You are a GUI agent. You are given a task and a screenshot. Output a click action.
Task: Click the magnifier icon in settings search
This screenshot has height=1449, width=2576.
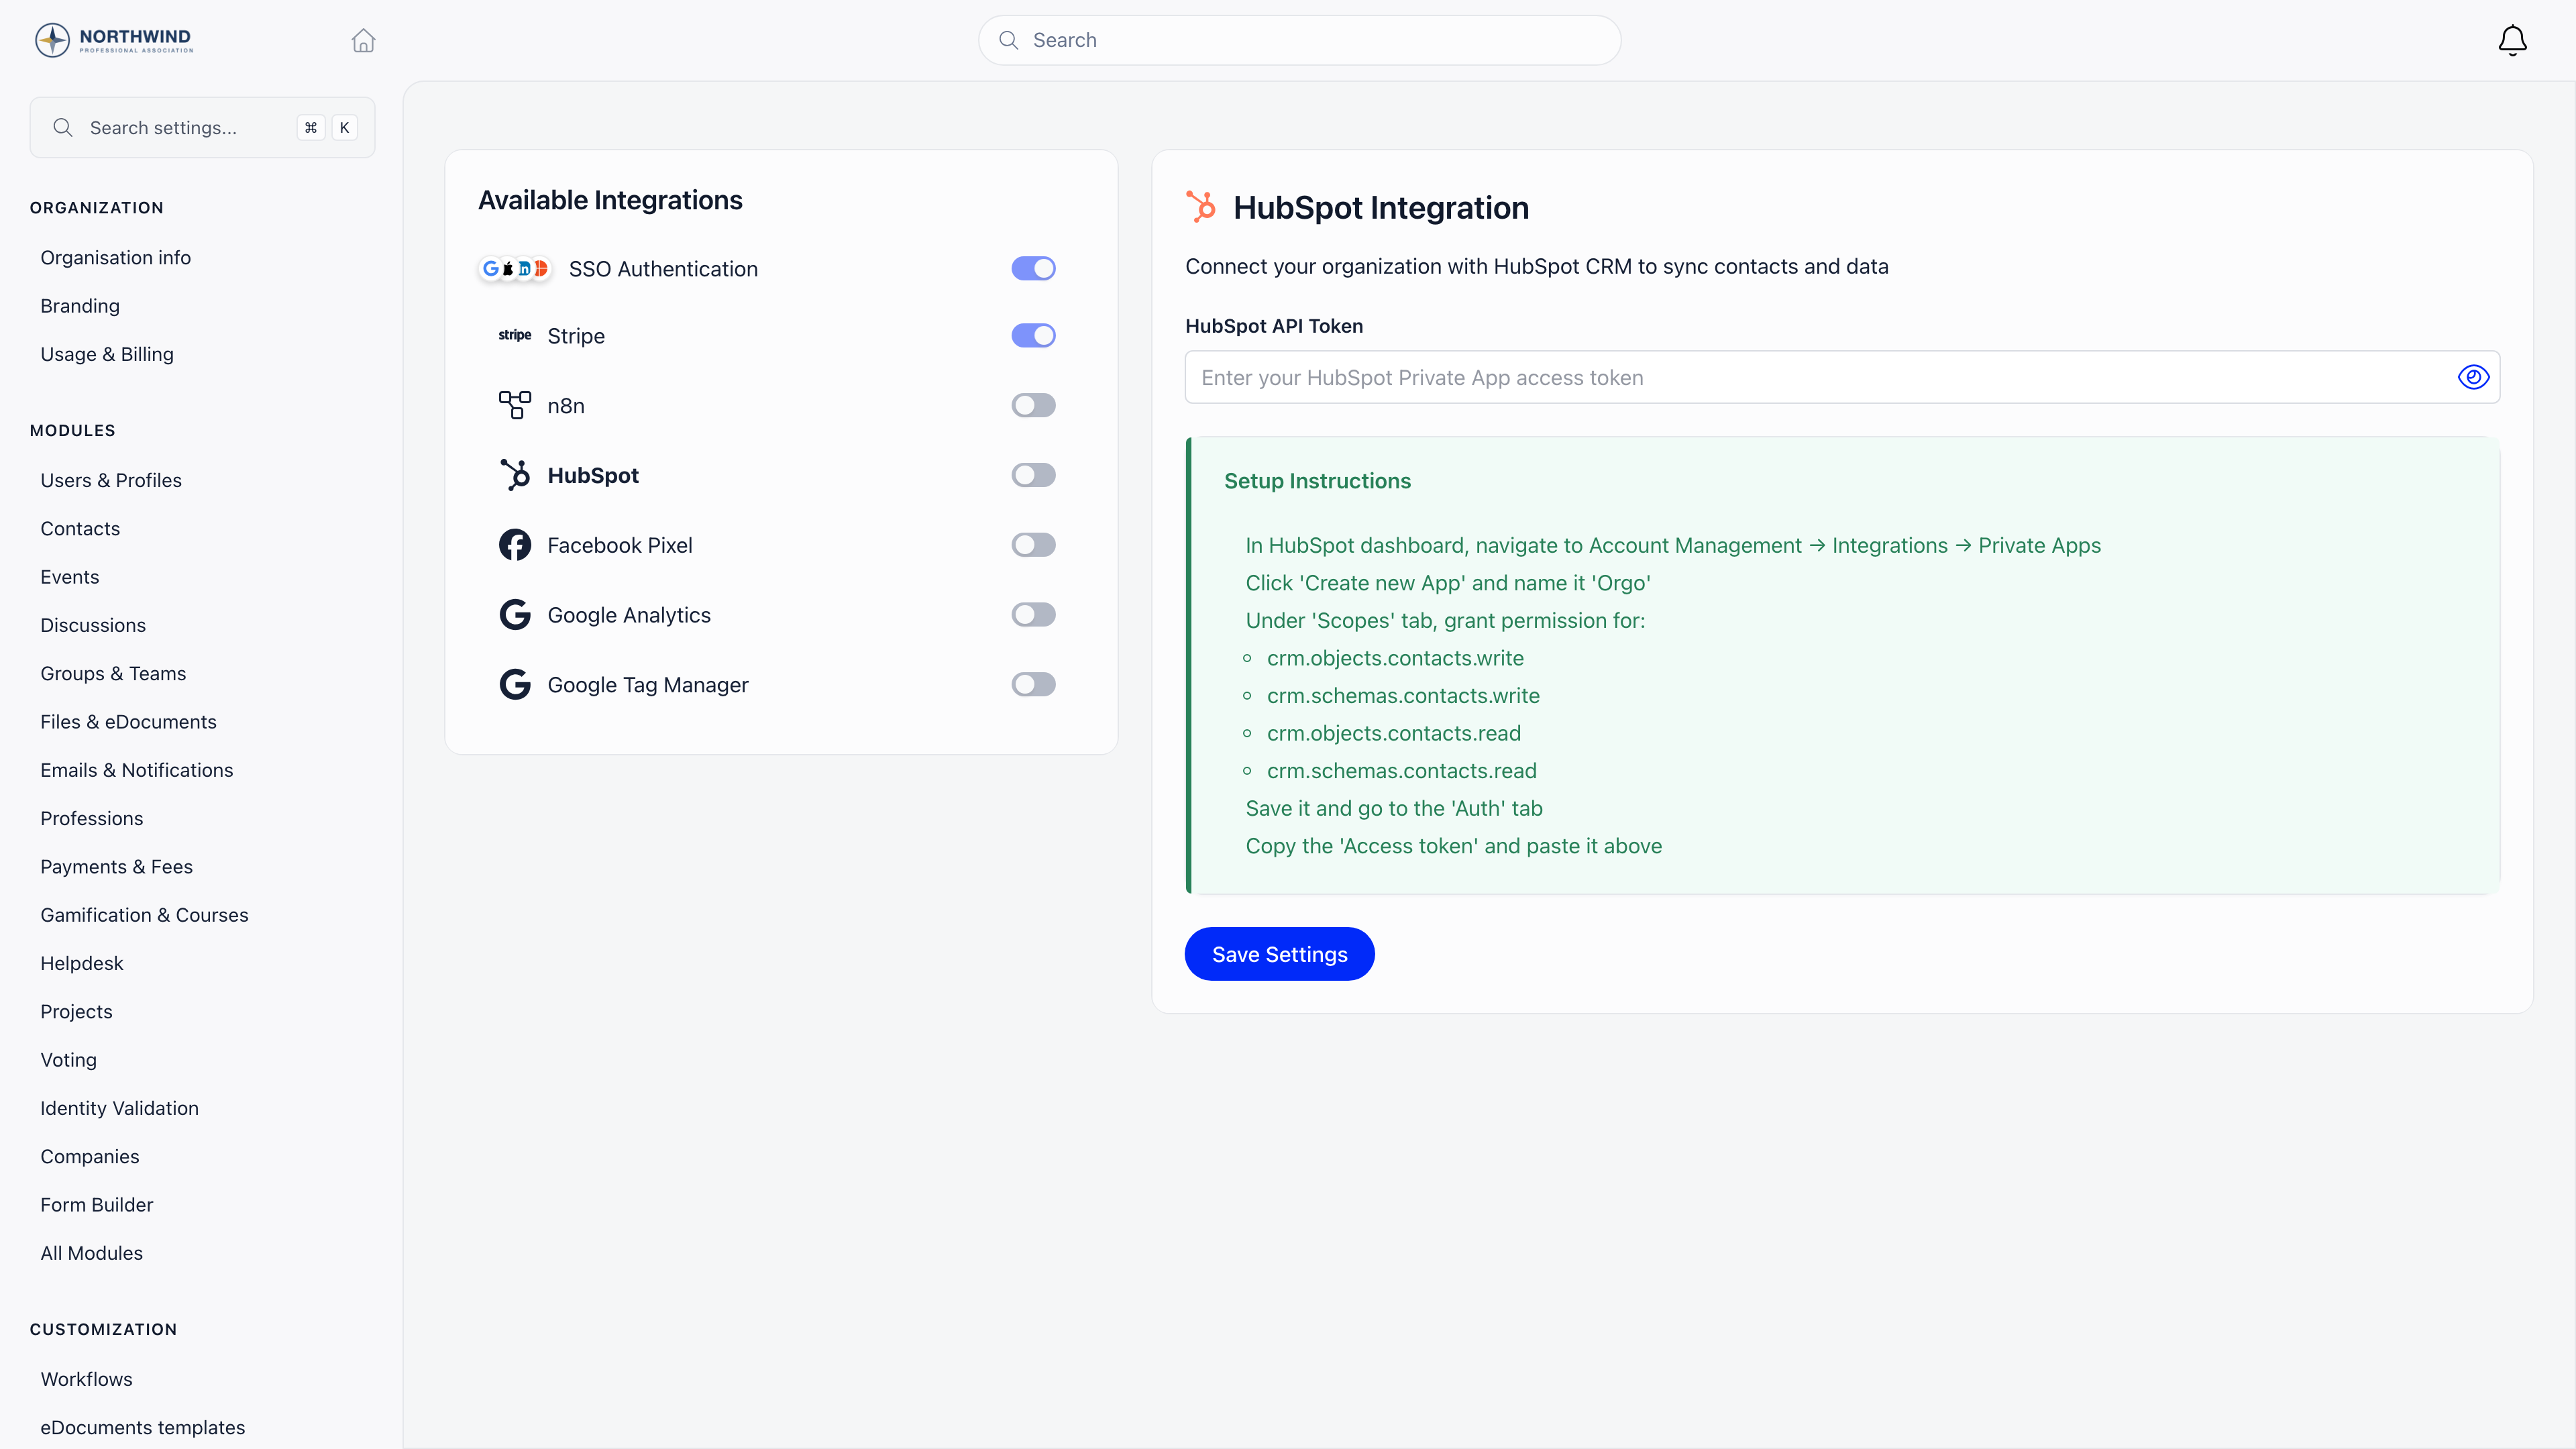(63, 127)
